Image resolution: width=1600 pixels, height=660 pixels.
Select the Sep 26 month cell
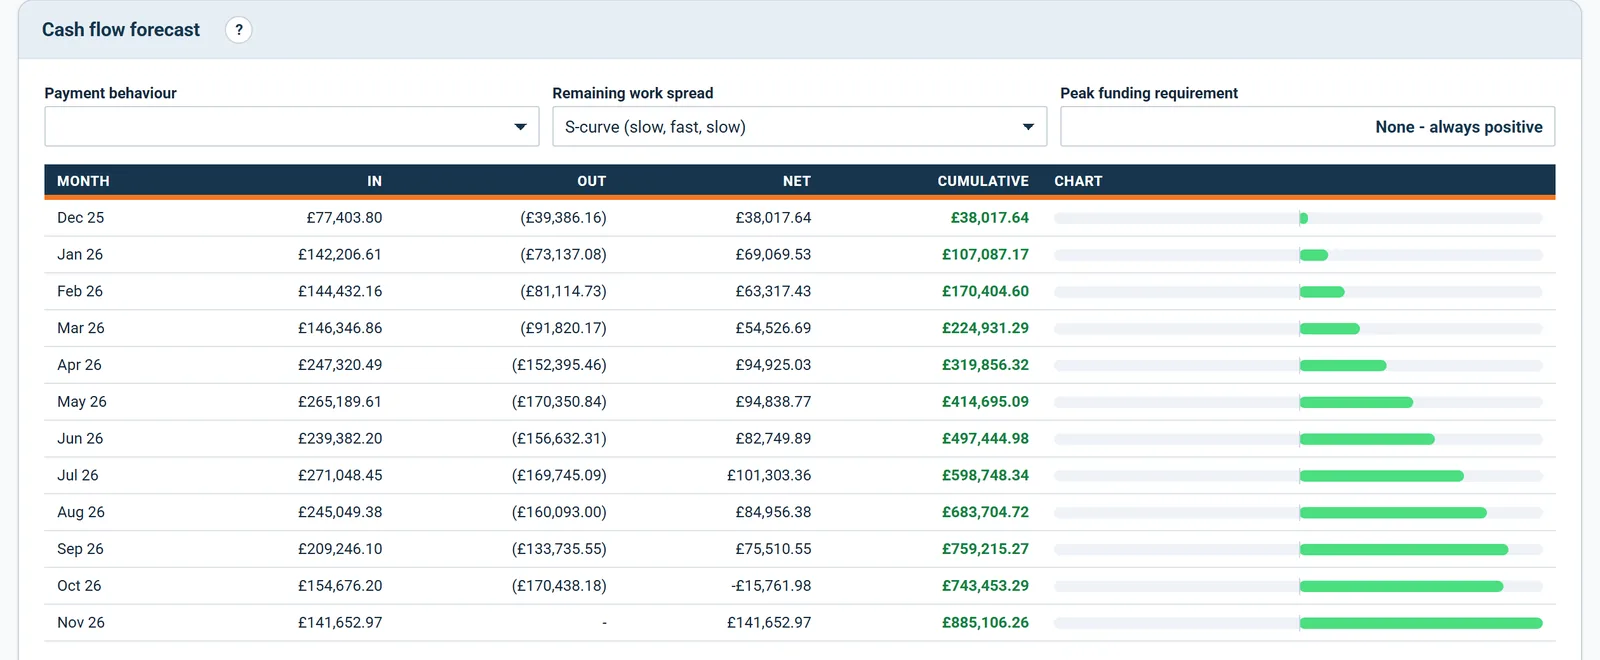pyautogui.click(x=80, y=549)
